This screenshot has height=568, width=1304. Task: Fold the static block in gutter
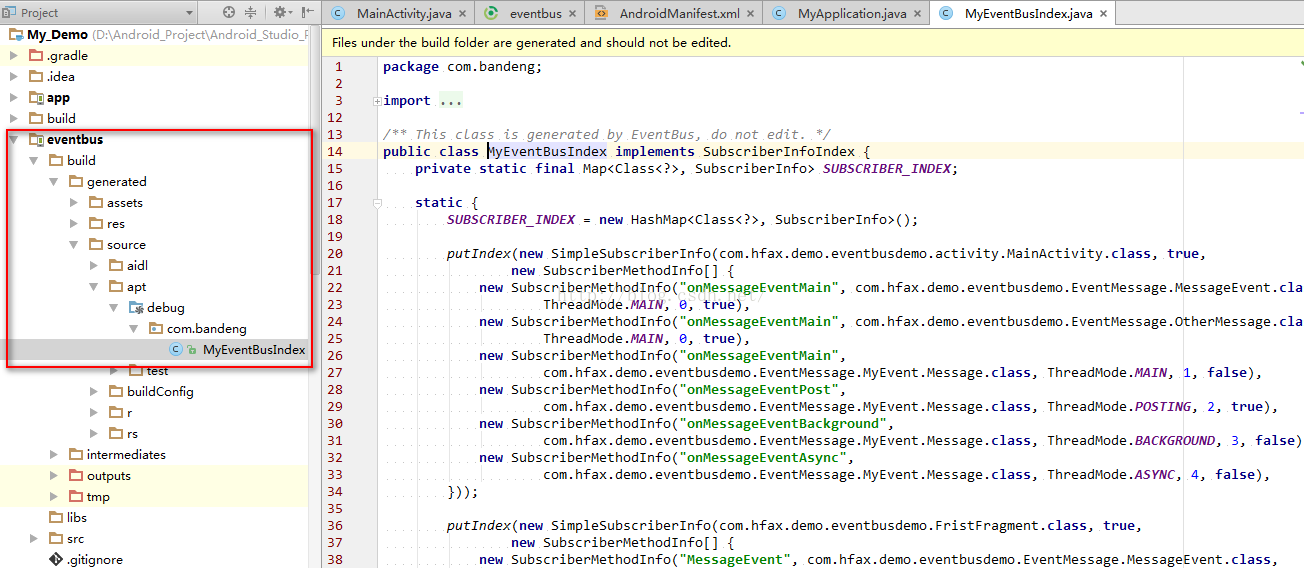[376, 203]
